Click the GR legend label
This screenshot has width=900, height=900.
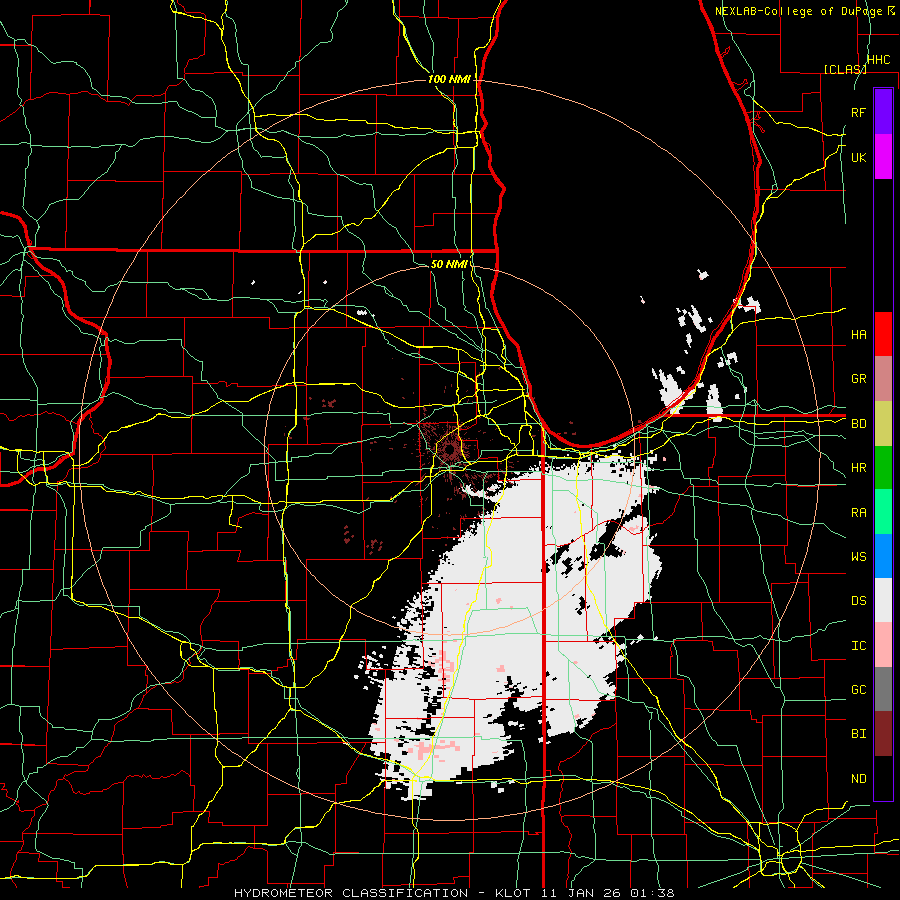click(x=858, y=379)
